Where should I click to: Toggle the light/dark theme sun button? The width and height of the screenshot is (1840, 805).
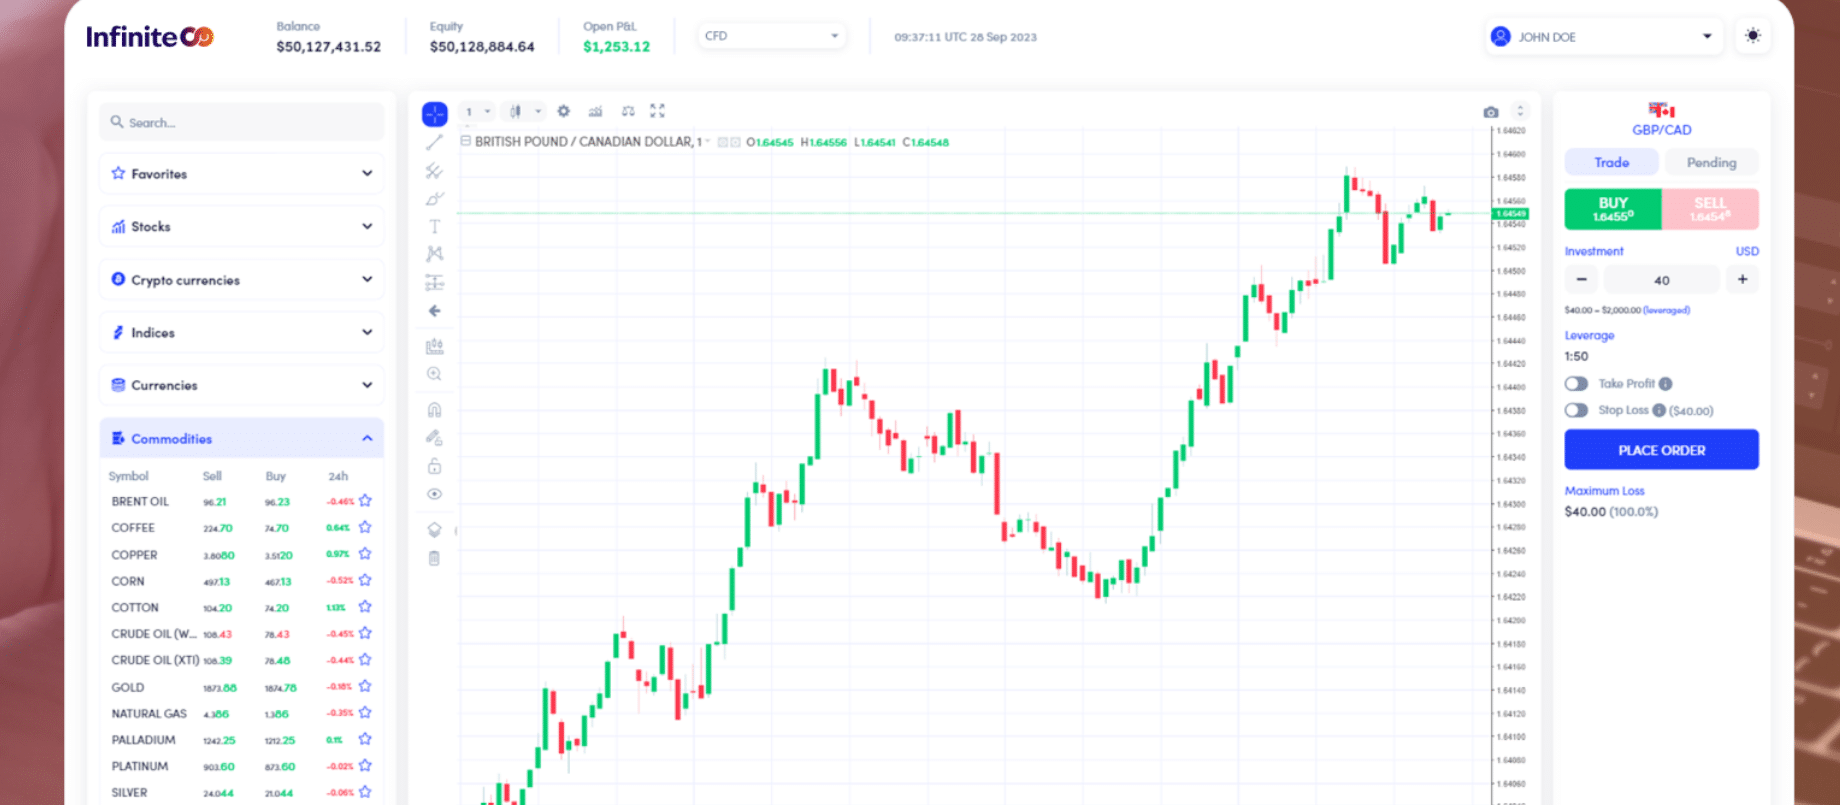[1752, 36]
